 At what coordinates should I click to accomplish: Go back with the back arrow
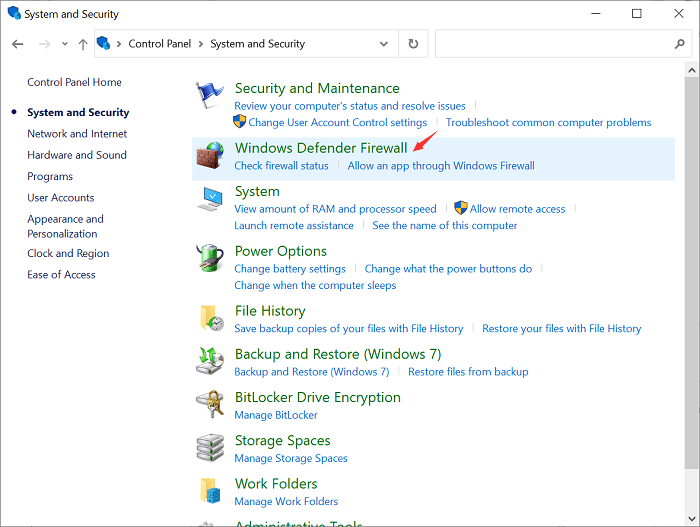tap(18, 44)
